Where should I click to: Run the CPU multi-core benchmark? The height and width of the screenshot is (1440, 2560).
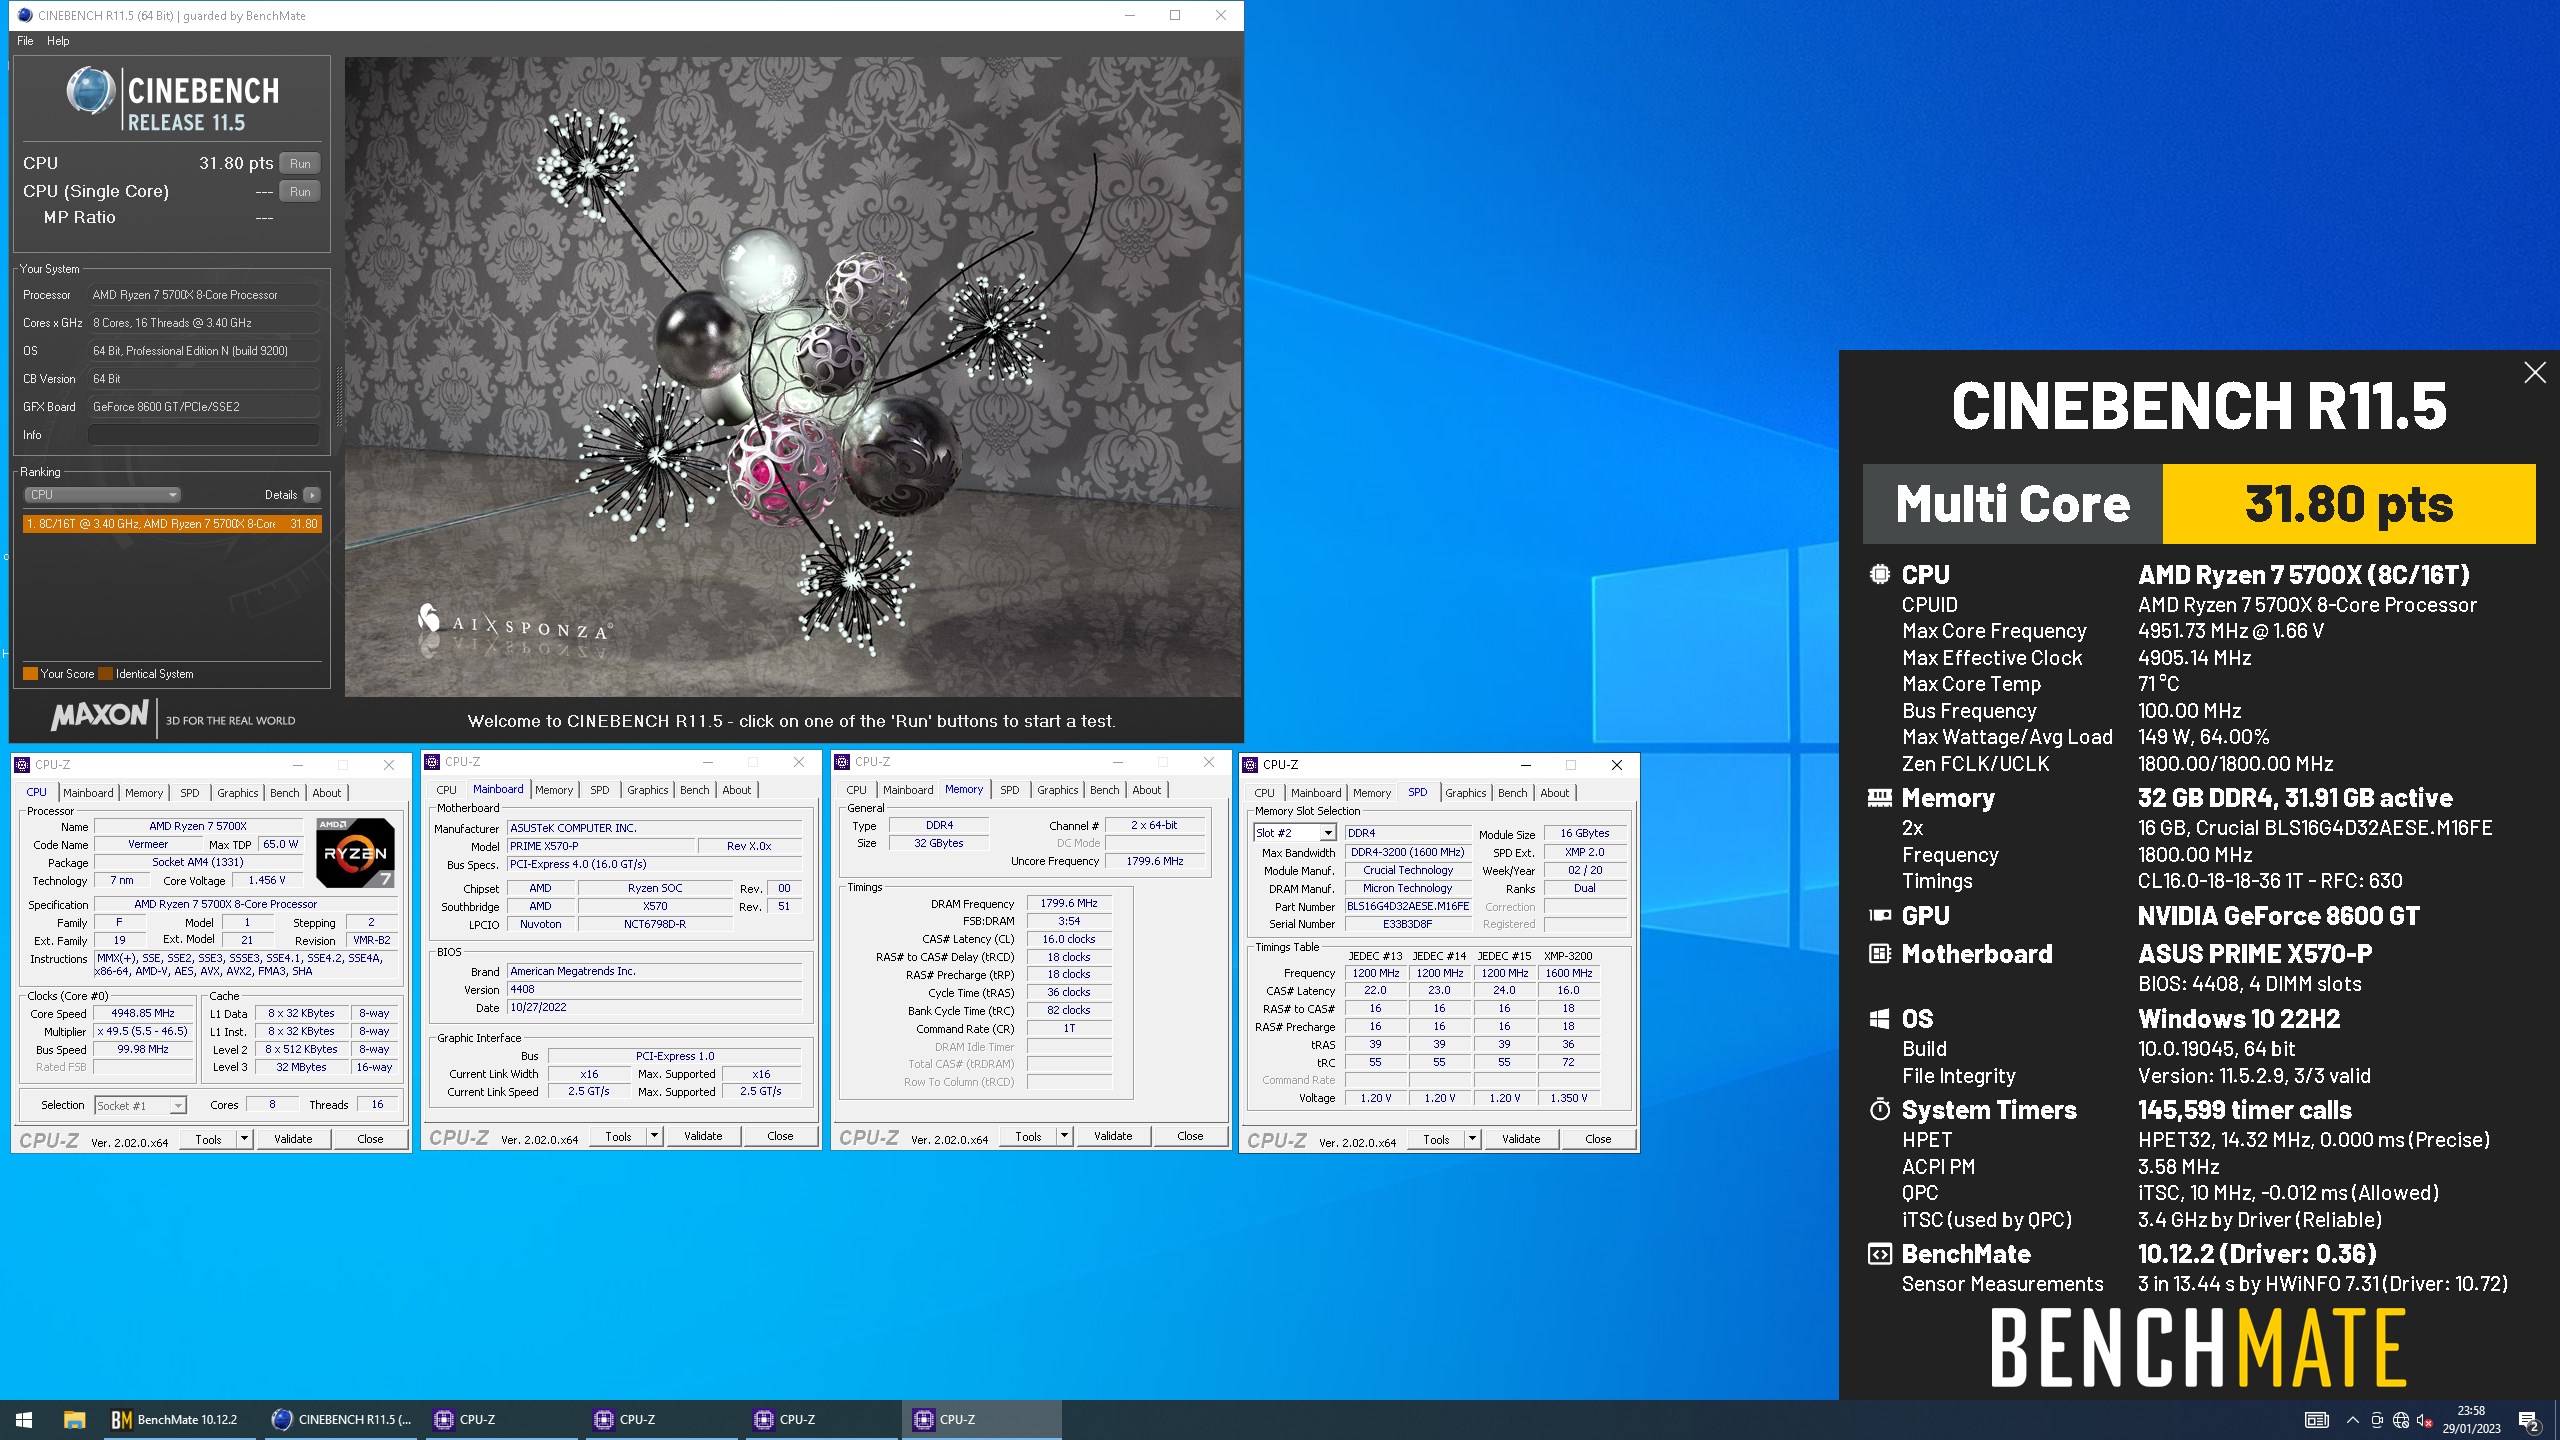(300, 163)
